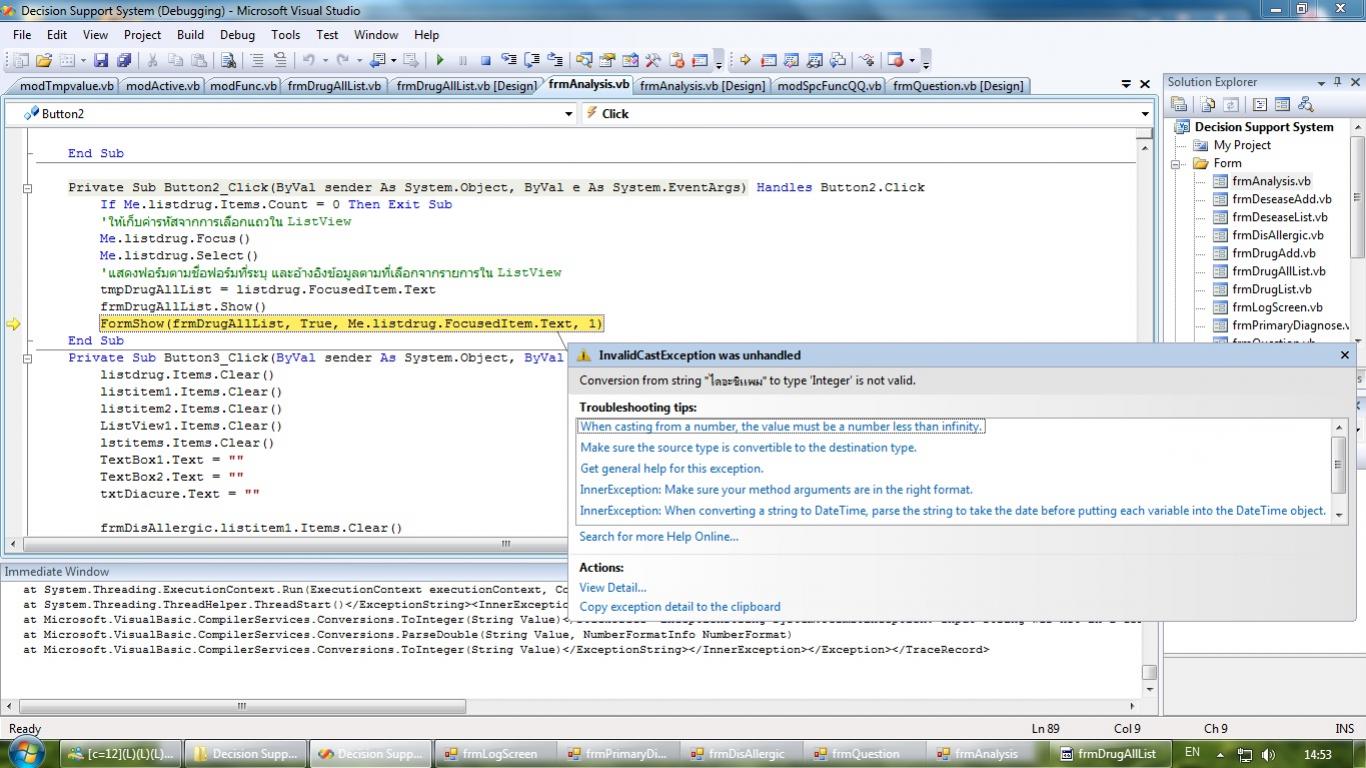Click the Windows Start button
The height and width of the screenshot is (768, 1366).
click(x=27, y=752)
